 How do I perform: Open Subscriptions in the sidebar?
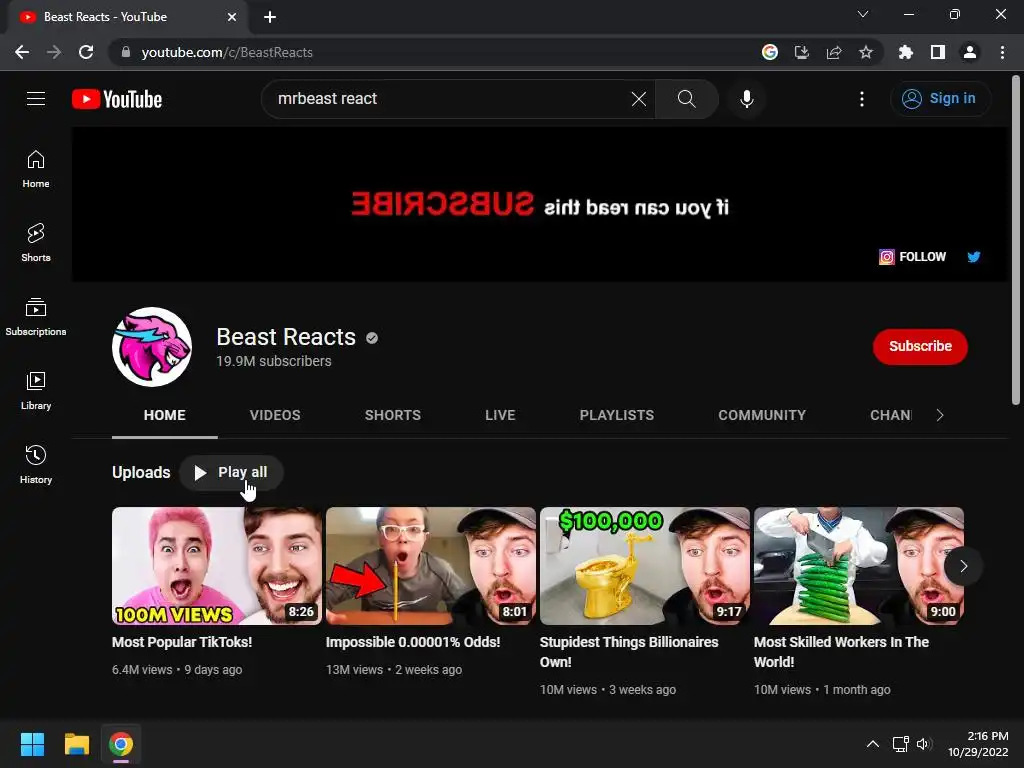click(36, 317)
